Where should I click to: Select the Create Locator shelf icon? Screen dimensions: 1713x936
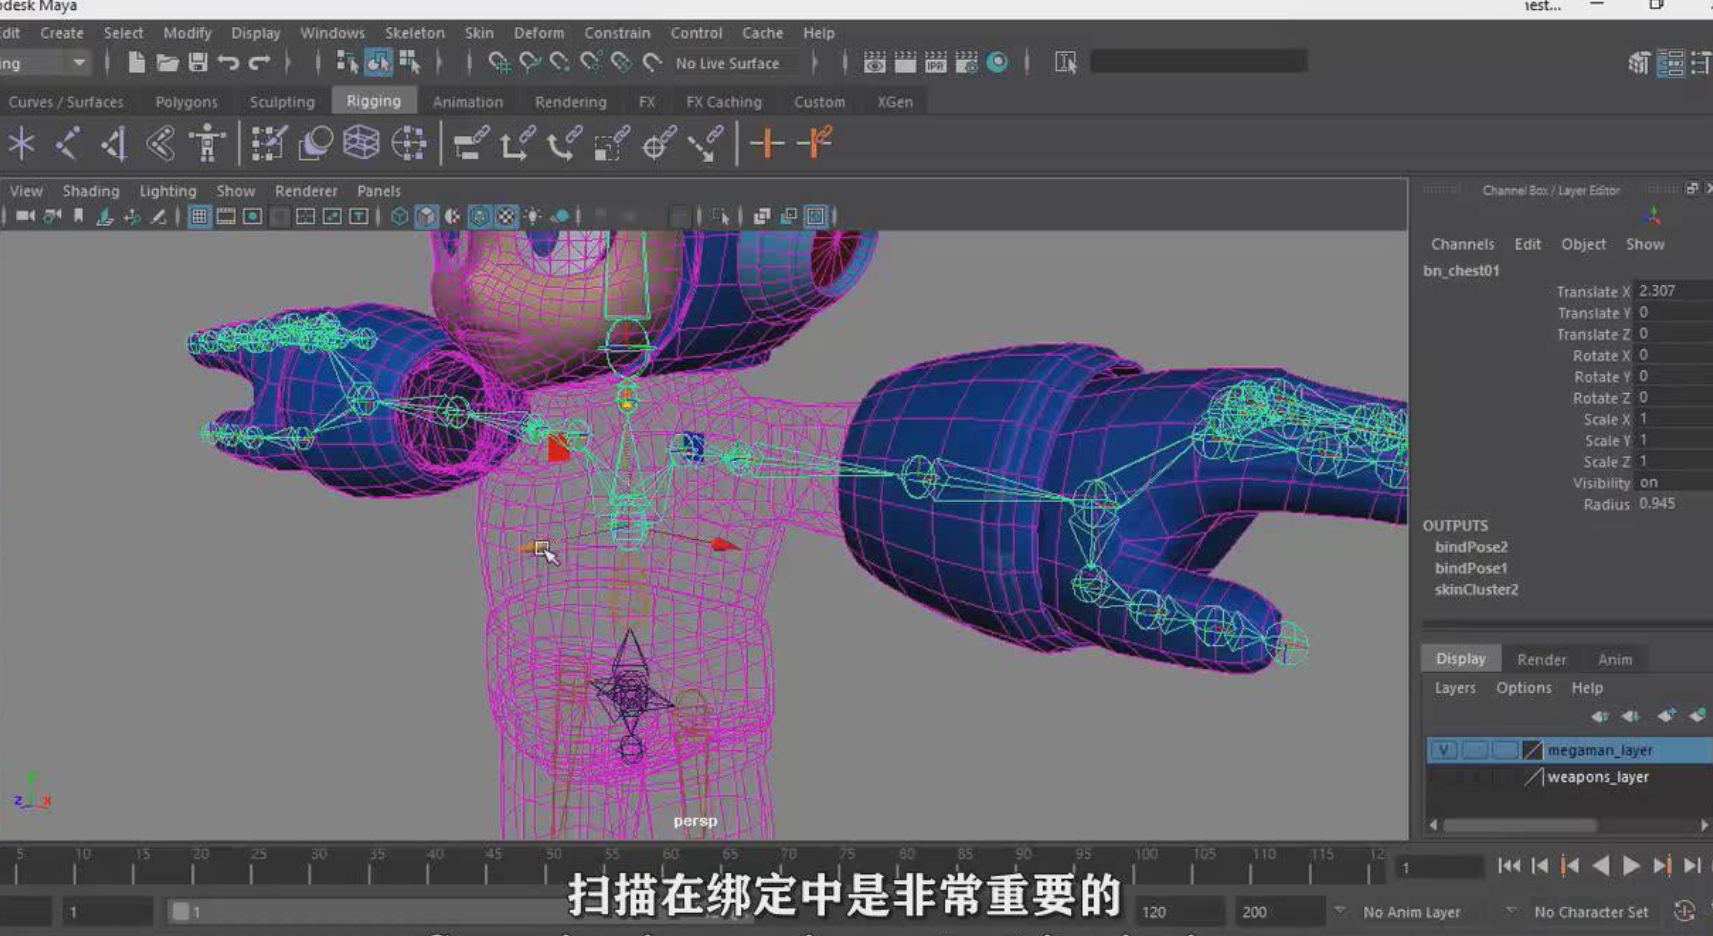(21, 144)
